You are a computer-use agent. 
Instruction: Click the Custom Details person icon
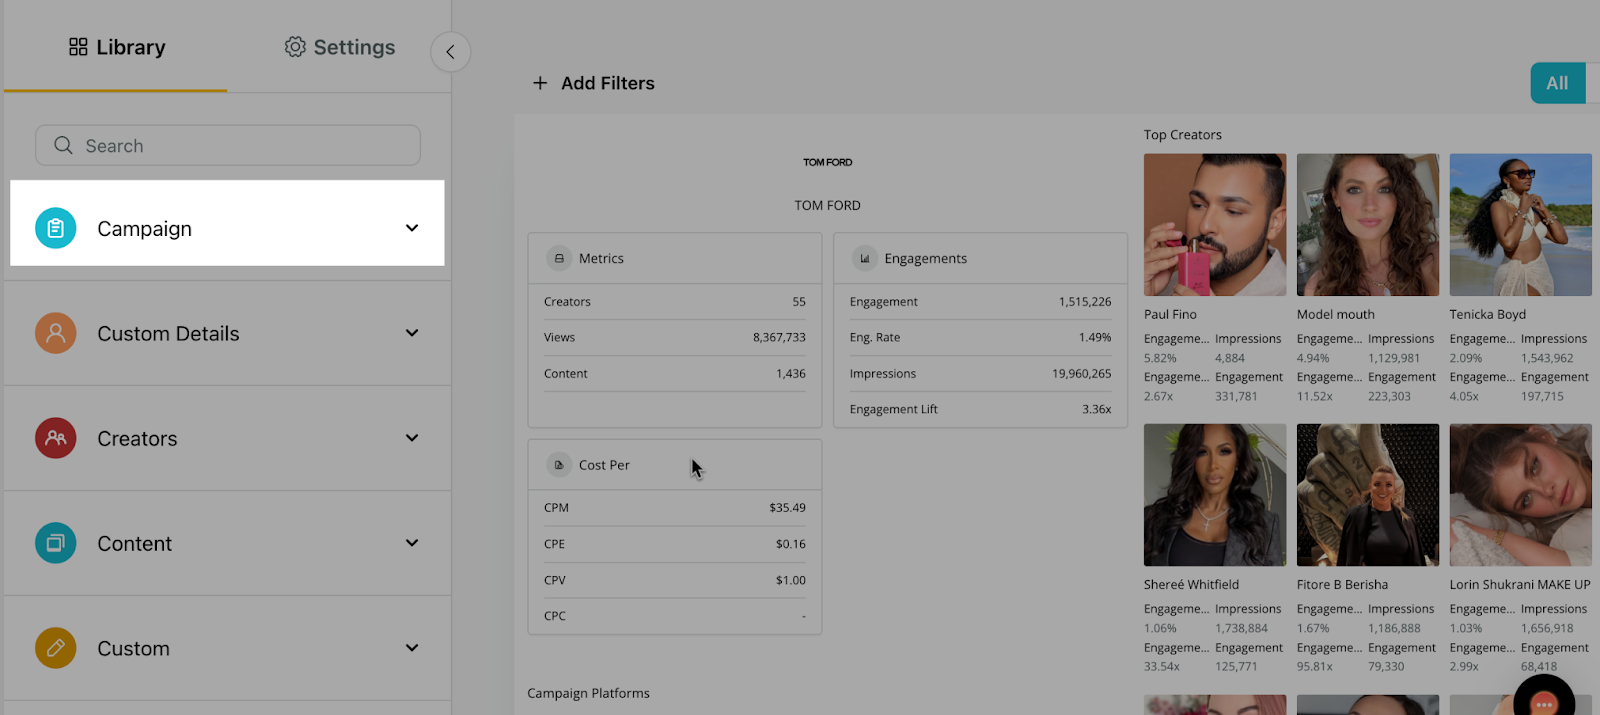coord(56,333)
